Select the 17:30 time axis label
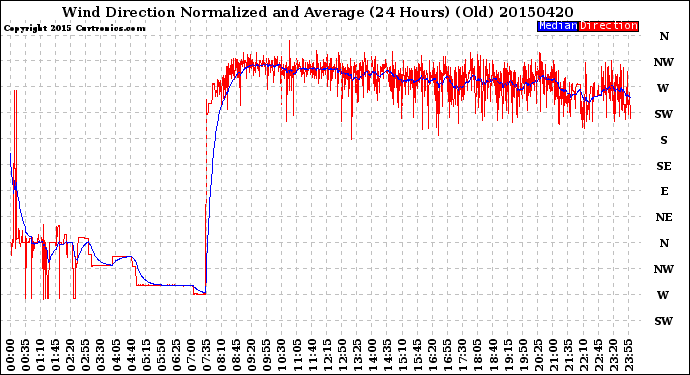Screen dimensions: 690x375 point(463,355)
